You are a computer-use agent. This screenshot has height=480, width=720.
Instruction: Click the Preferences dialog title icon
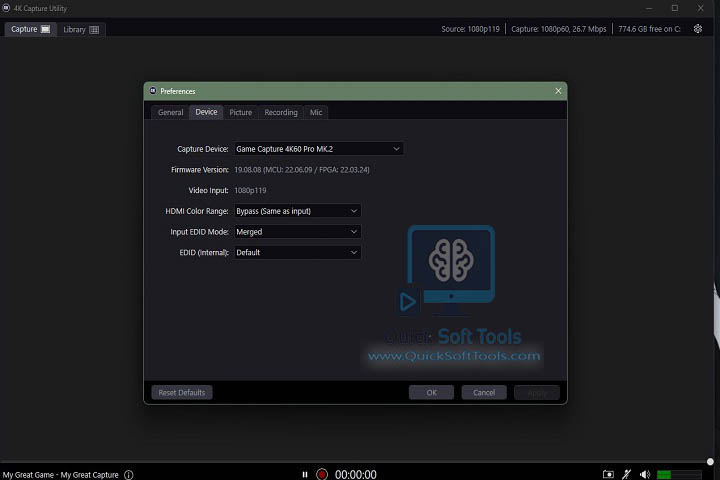point(153,91)
